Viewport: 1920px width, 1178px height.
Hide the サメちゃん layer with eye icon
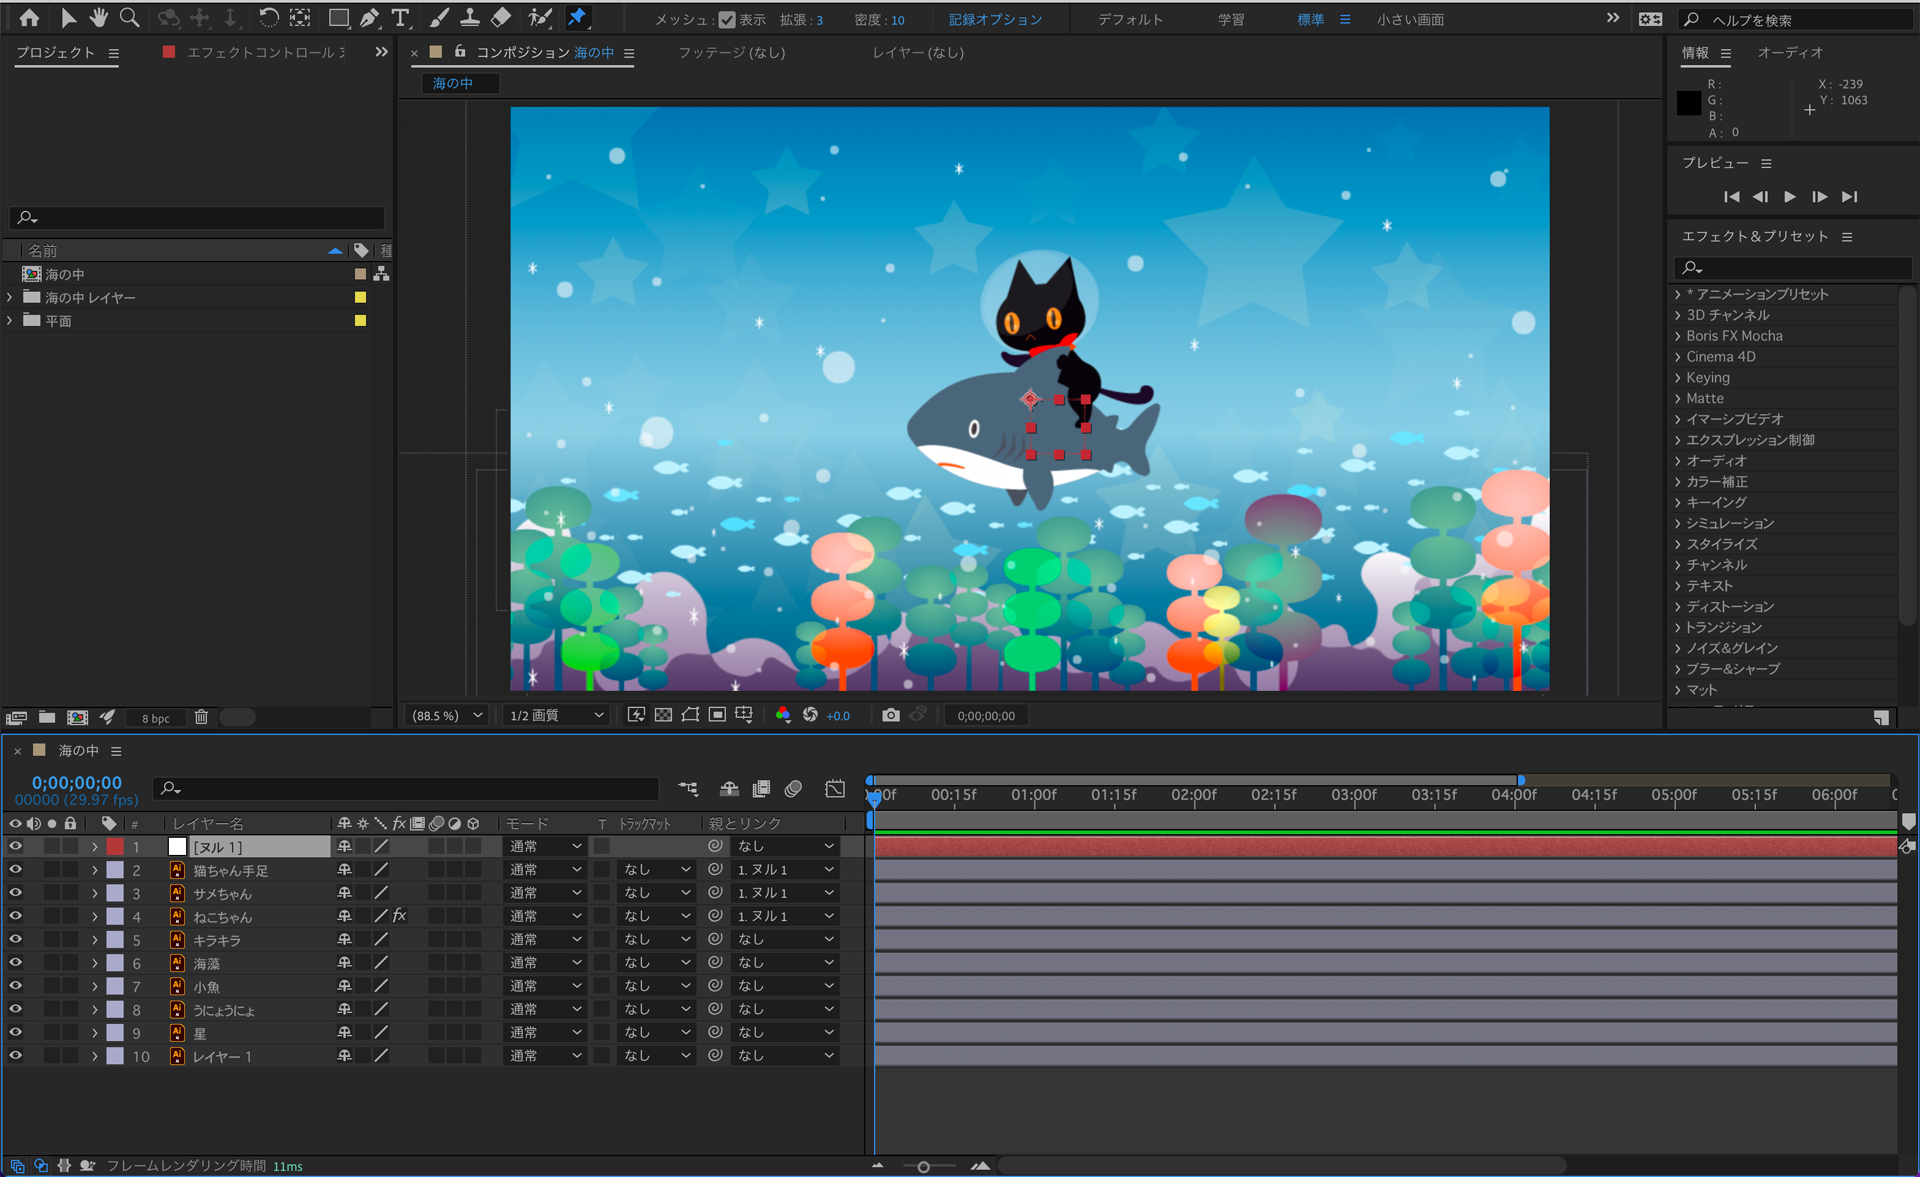15,893
